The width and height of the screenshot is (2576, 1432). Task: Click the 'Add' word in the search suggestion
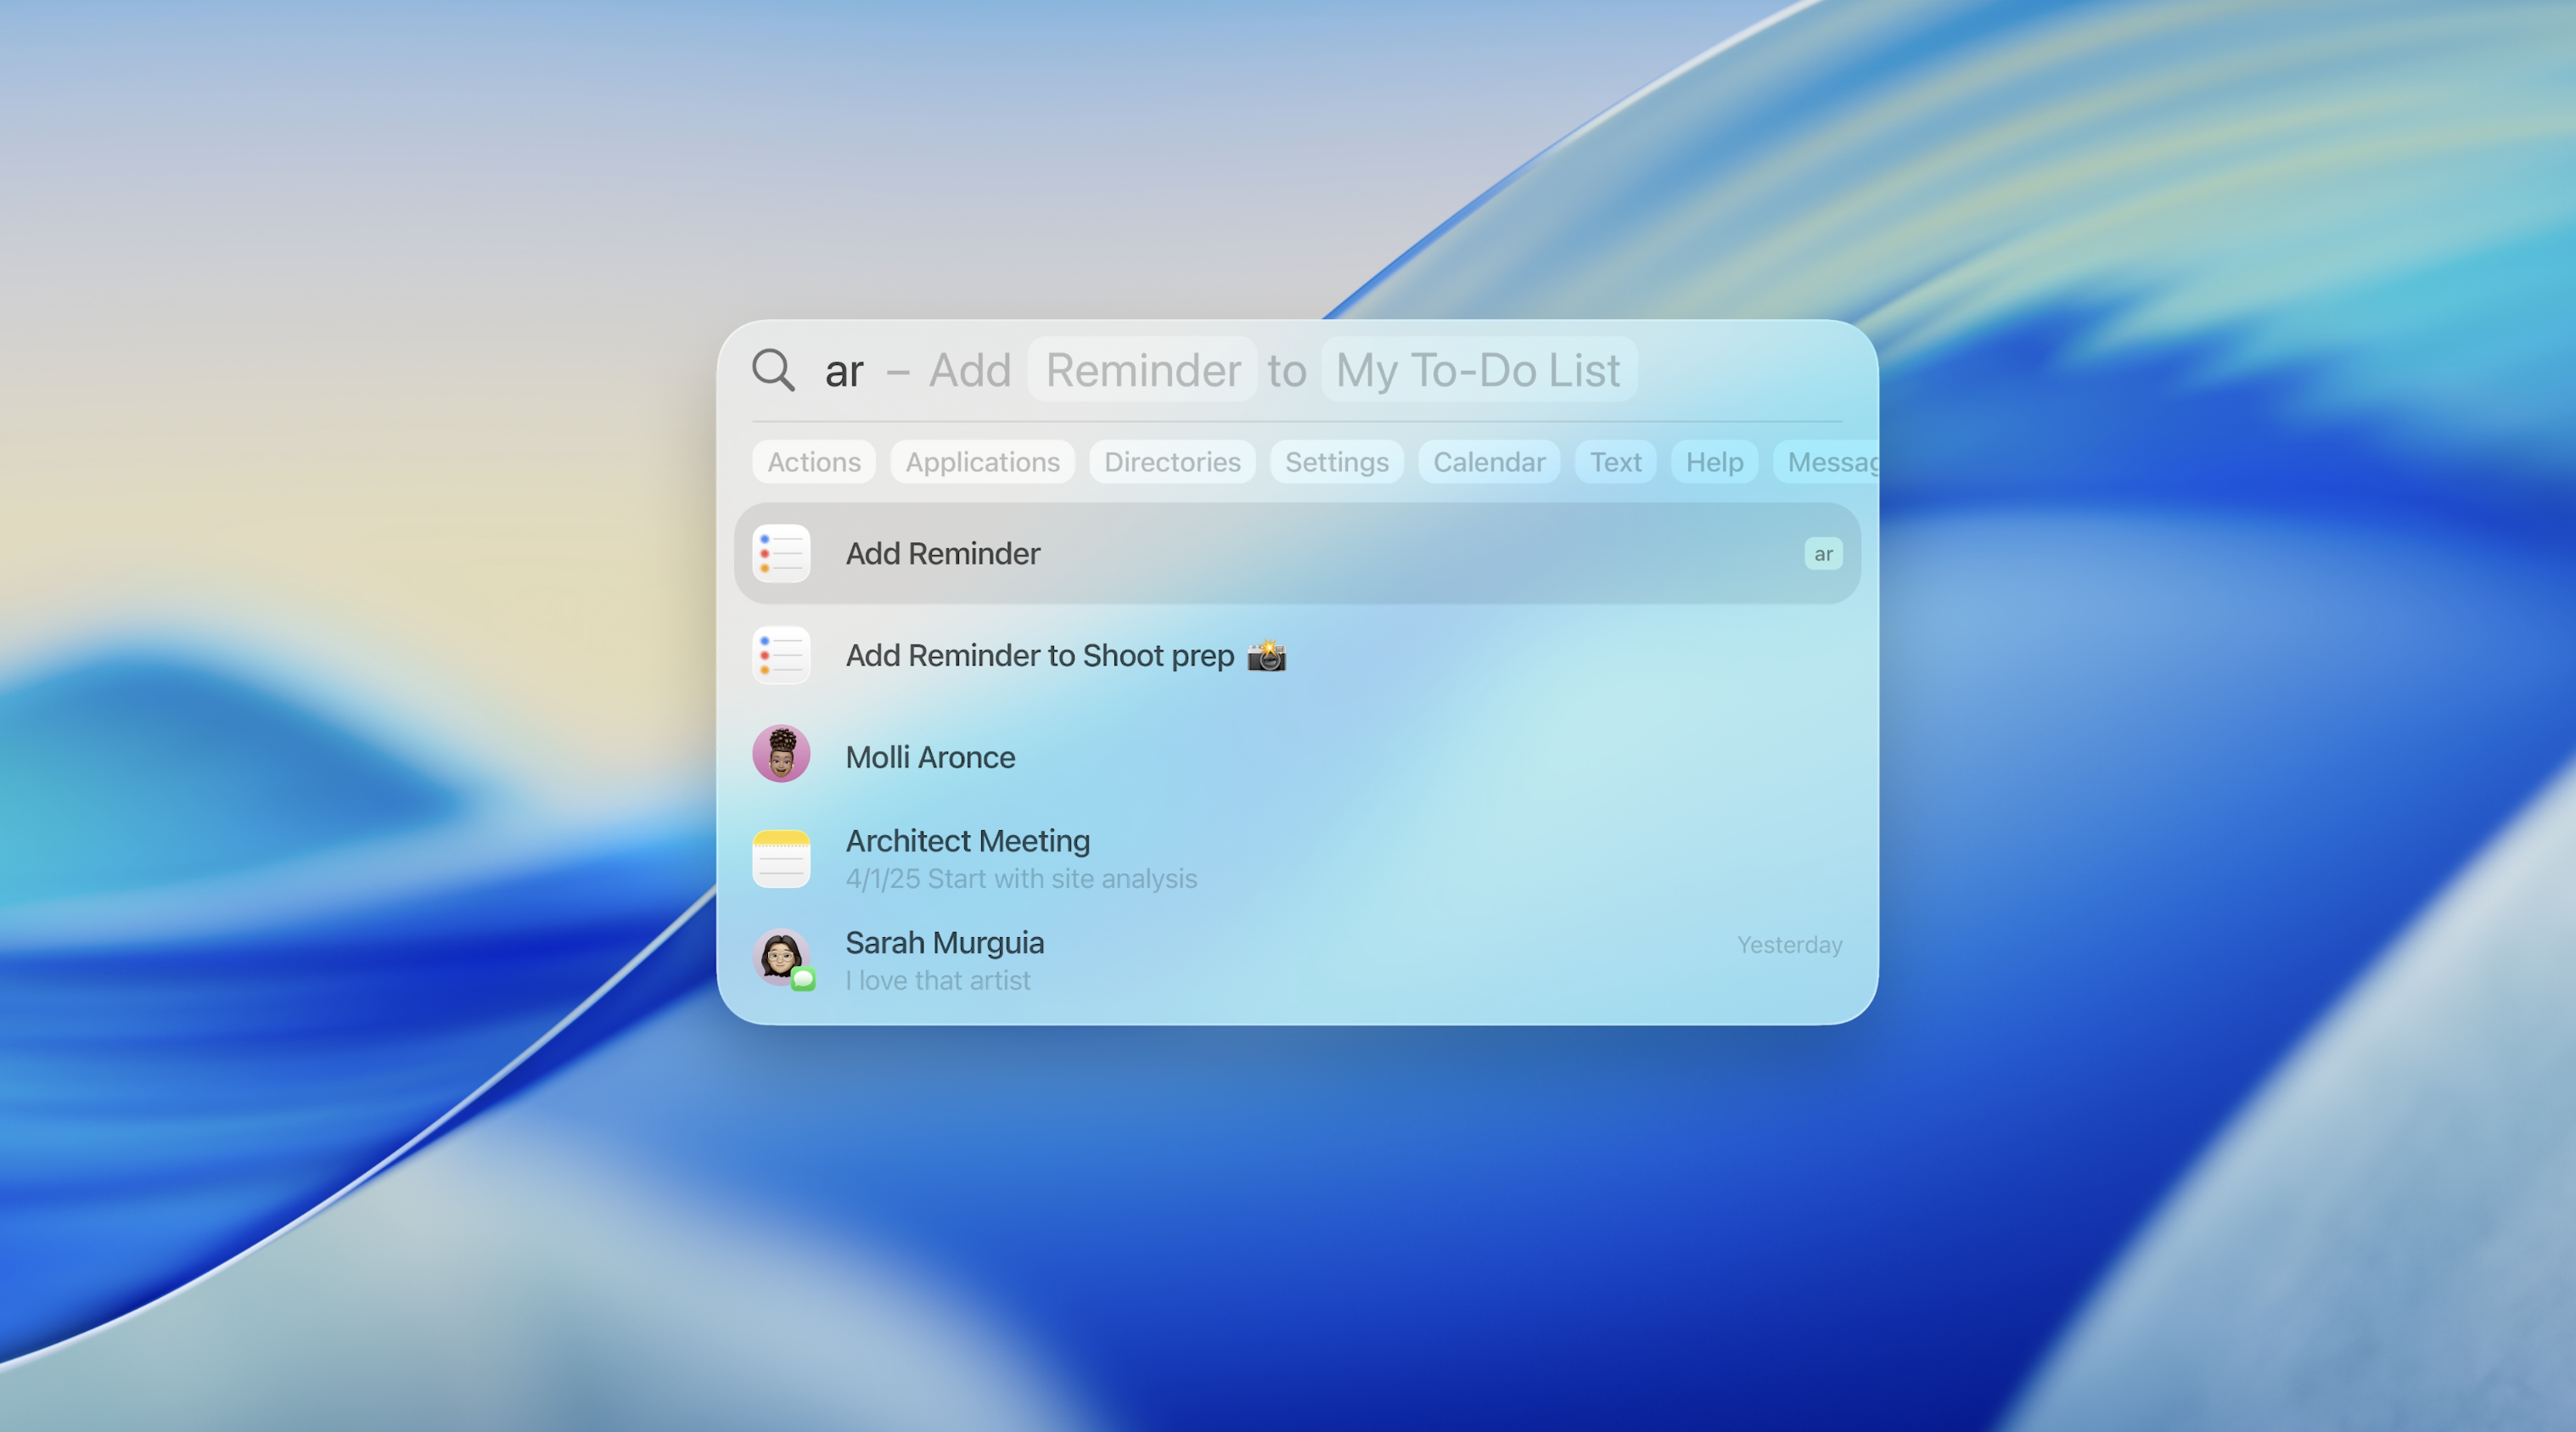click(970, 370)
